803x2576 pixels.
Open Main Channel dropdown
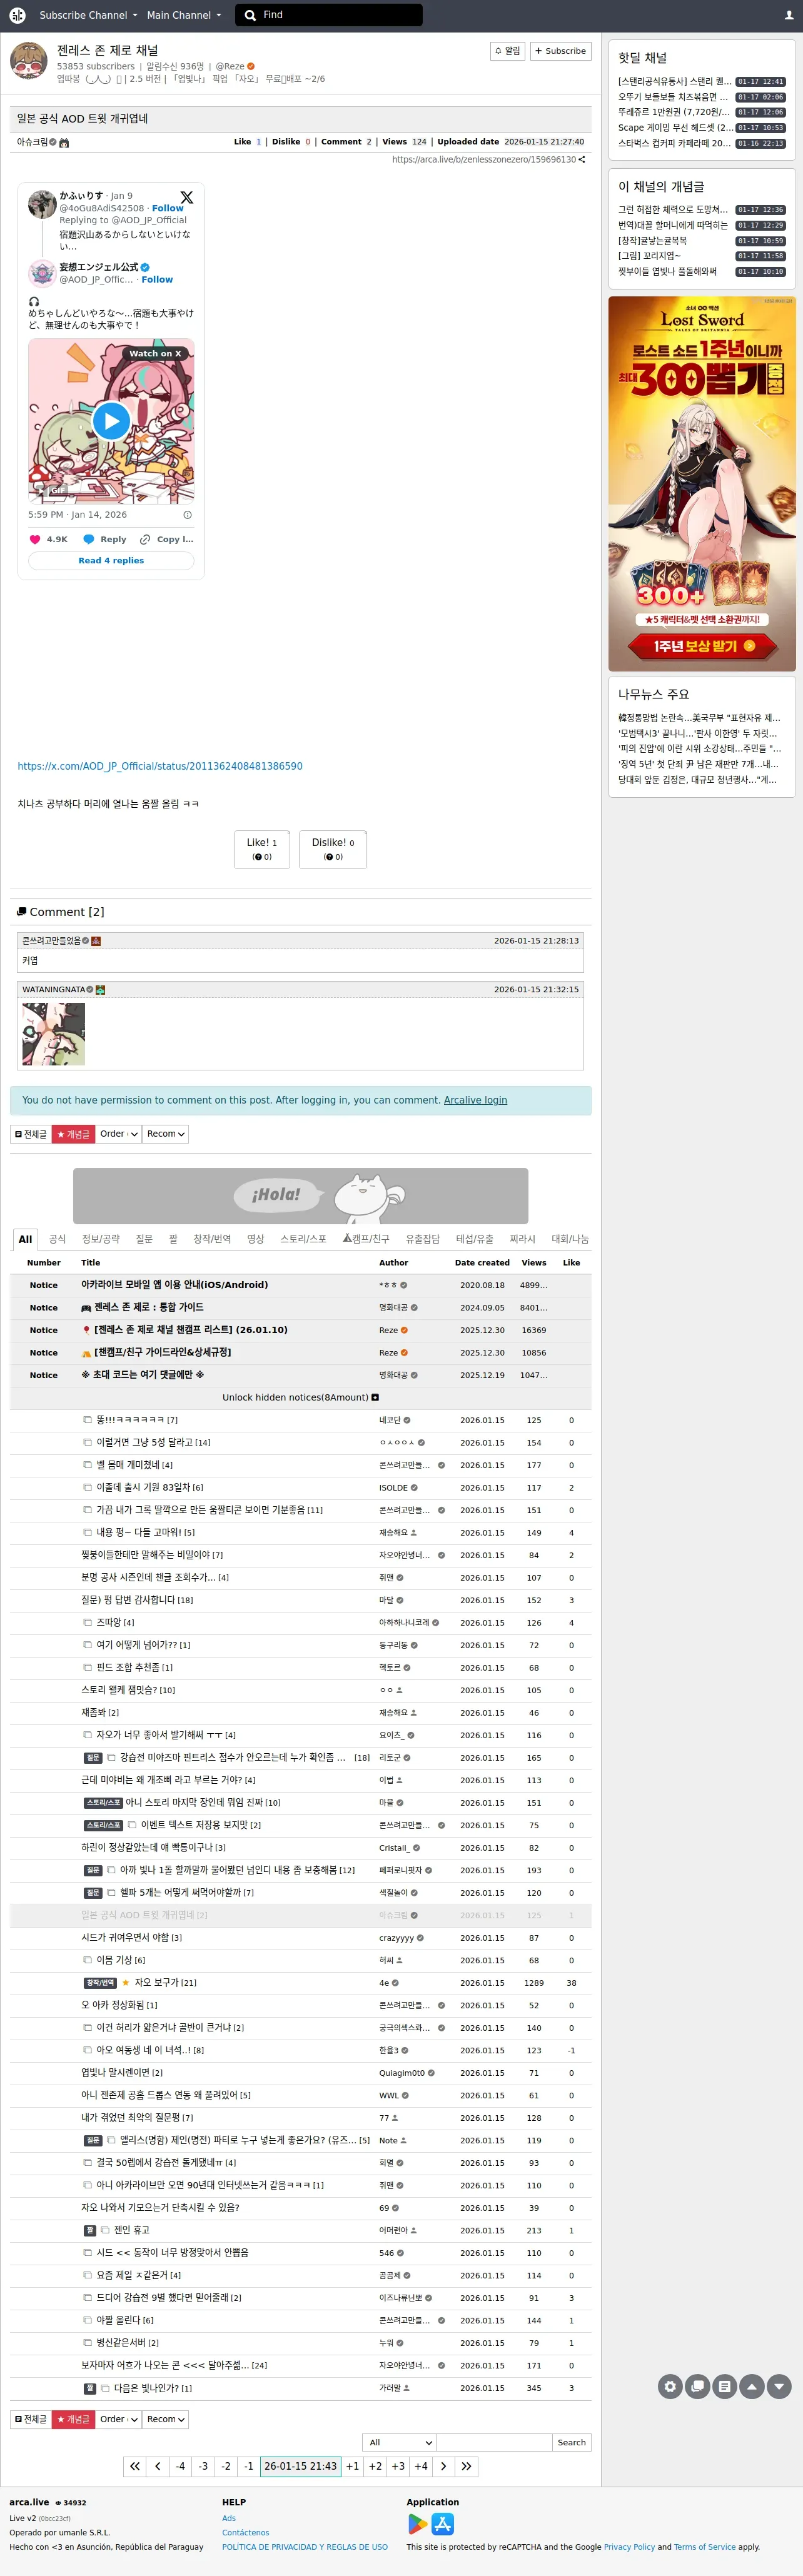184,15
